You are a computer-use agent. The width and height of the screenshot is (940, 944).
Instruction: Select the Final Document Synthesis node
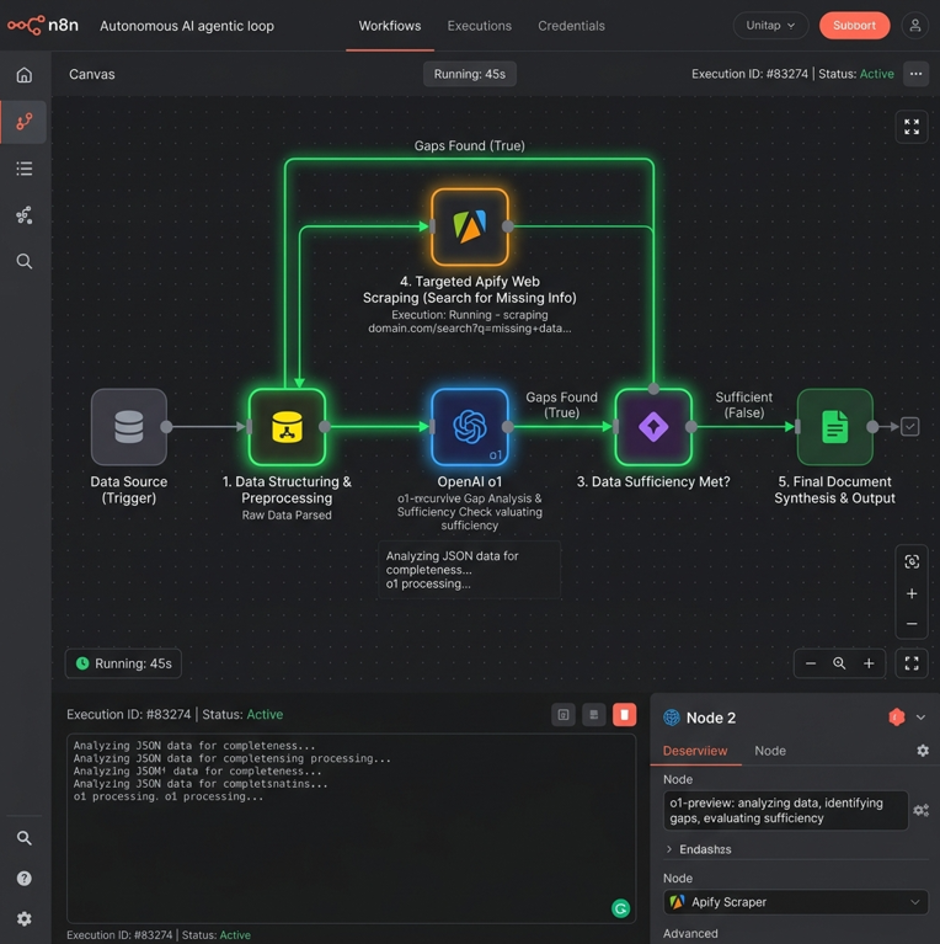835,427
